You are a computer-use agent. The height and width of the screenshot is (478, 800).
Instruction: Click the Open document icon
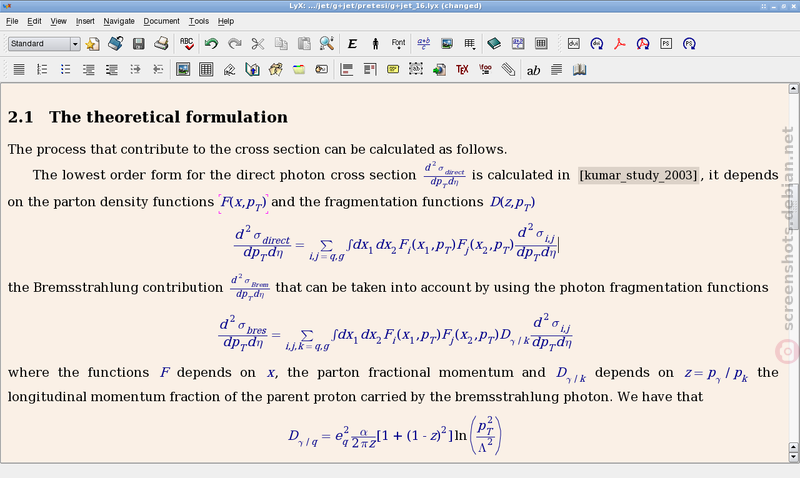point(116,44)
